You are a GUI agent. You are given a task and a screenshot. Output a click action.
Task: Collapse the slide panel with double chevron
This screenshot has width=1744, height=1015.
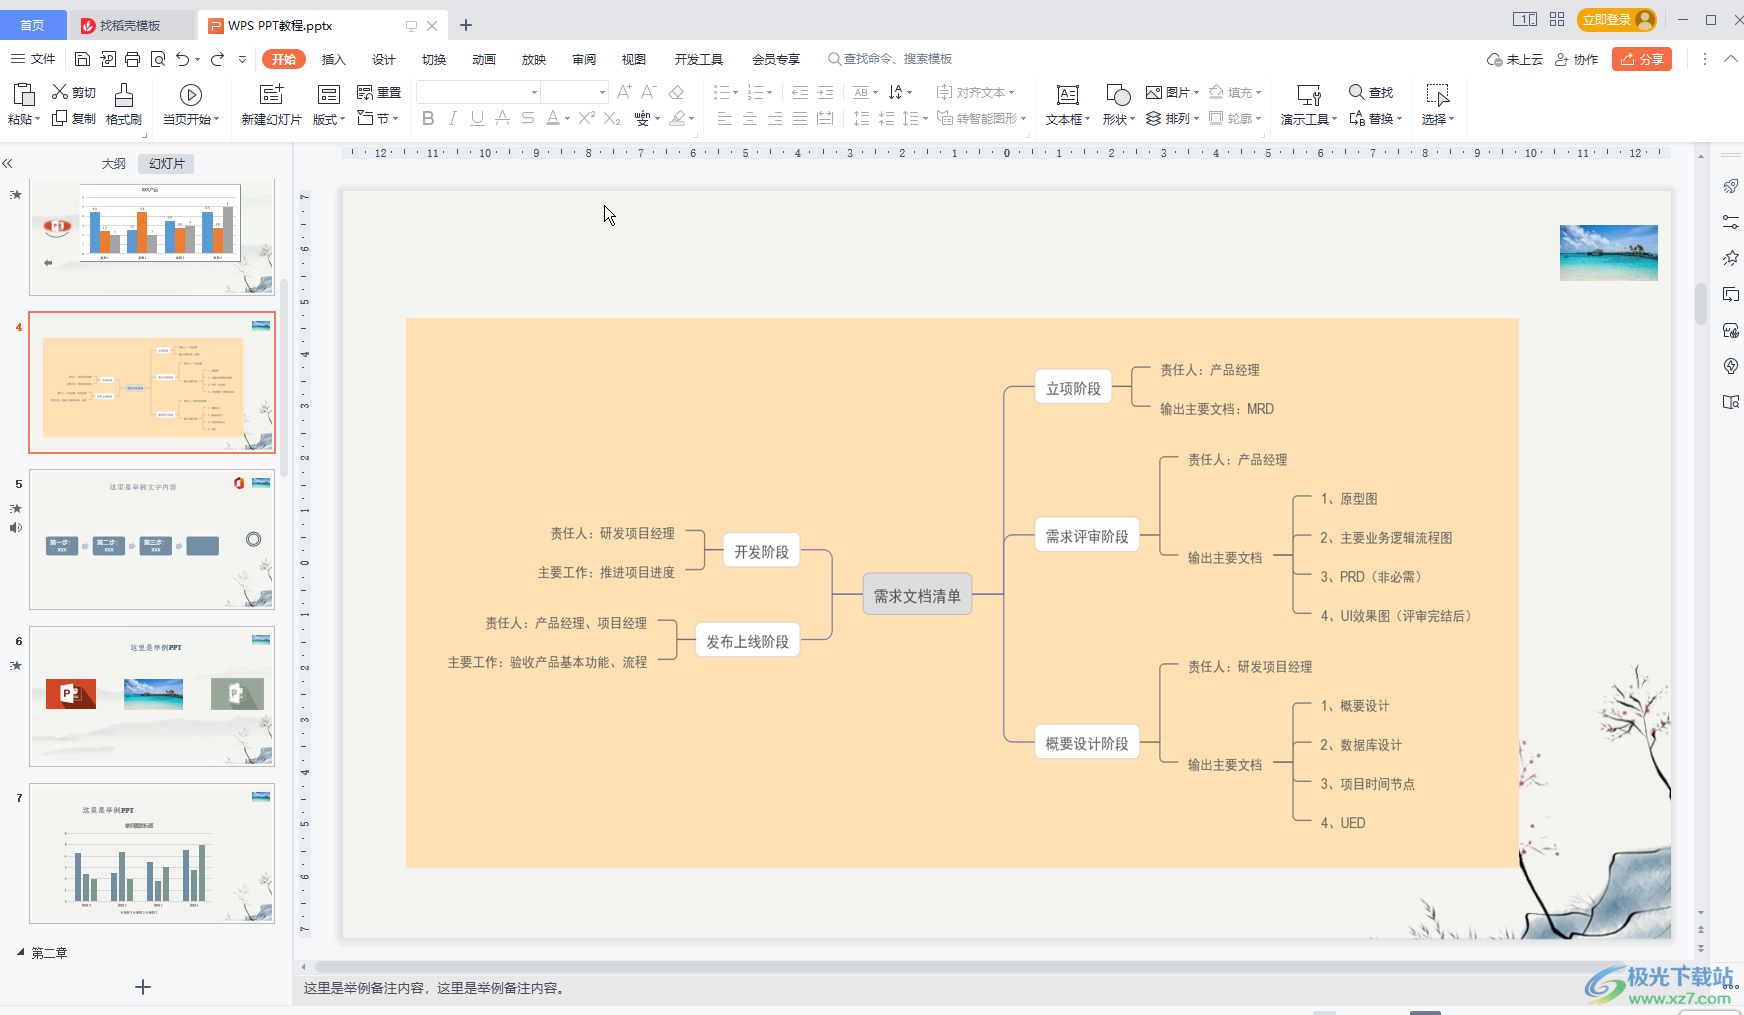pos(7,163)
